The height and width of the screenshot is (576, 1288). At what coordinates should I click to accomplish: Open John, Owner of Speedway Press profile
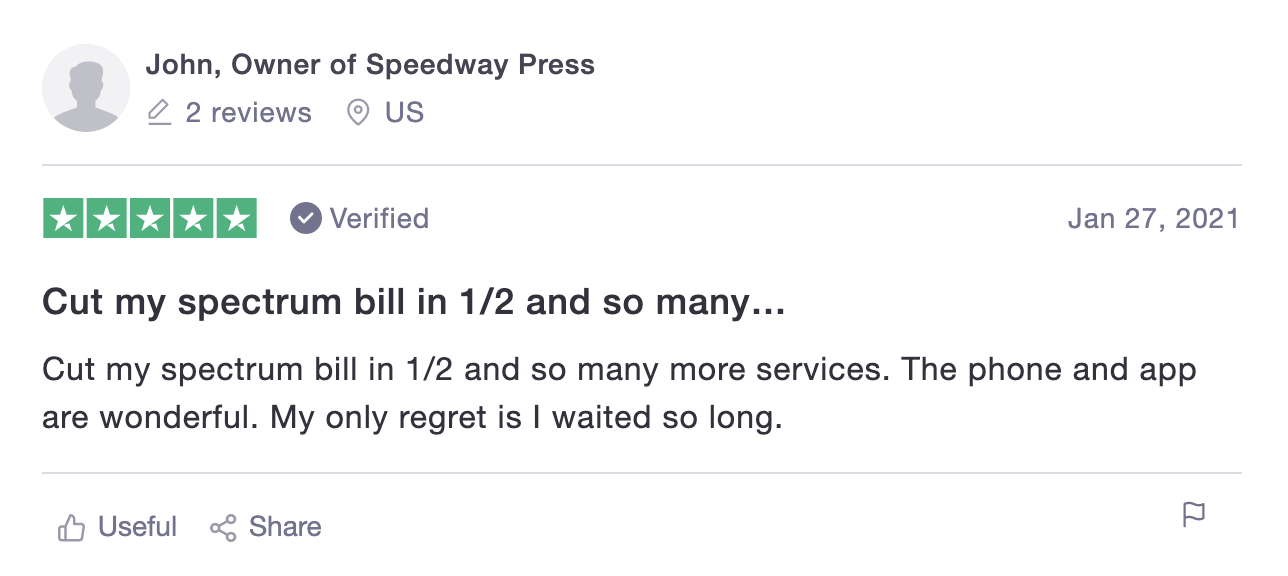(370, 65)
